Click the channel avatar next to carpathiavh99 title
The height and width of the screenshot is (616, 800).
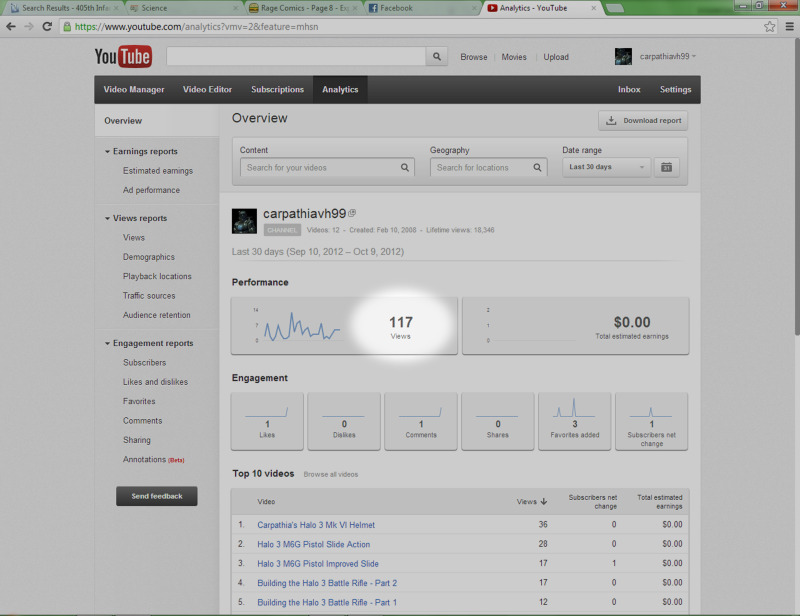[244, 221]
